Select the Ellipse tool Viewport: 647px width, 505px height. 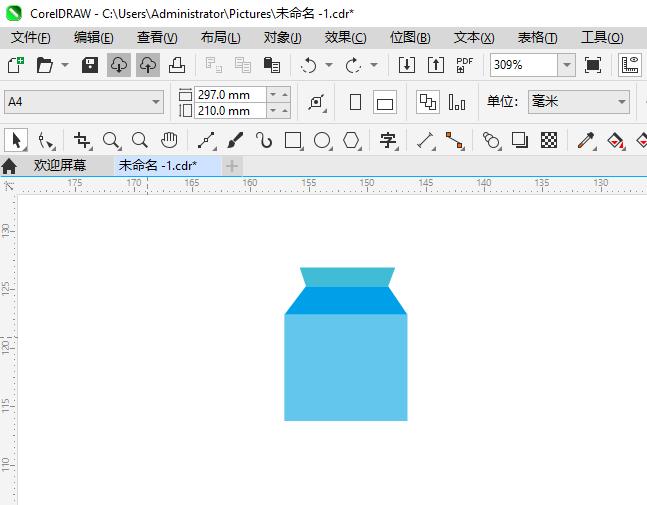click(x=322, y=140)
